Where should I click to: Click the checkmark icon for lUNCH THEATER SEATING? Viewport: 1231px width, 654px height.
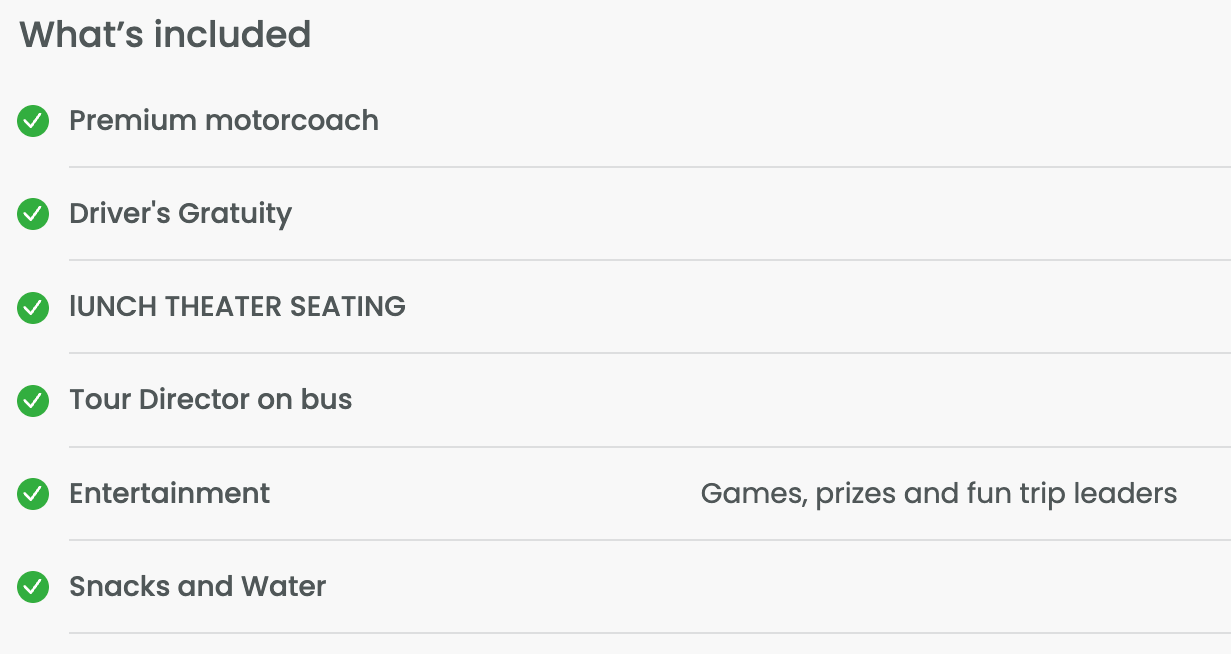(33, 307)
